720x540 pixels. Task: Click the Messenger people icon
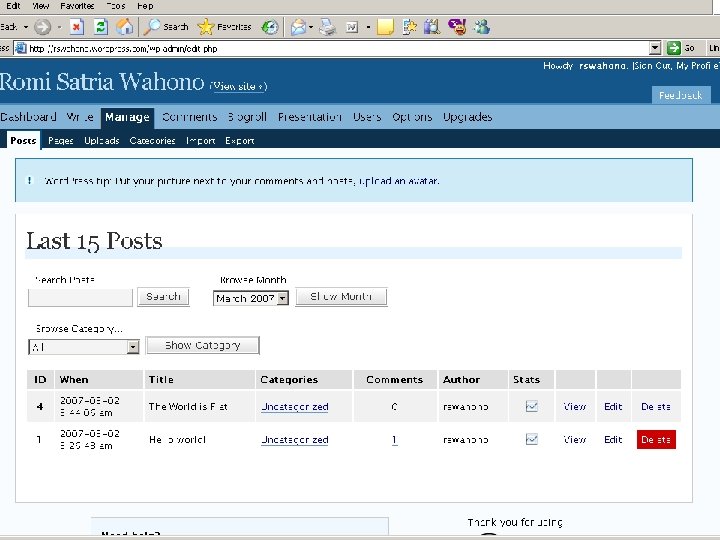(x=482, y=27)
